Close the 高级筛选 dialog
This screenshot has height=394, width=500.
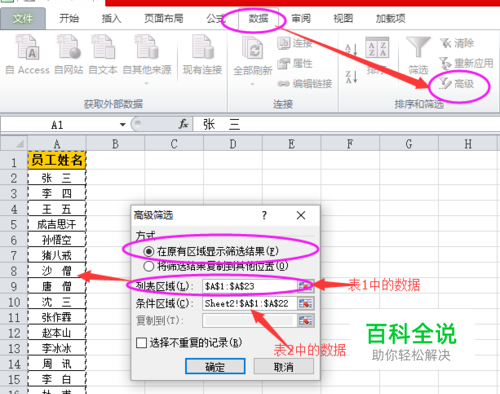[301, 215]
